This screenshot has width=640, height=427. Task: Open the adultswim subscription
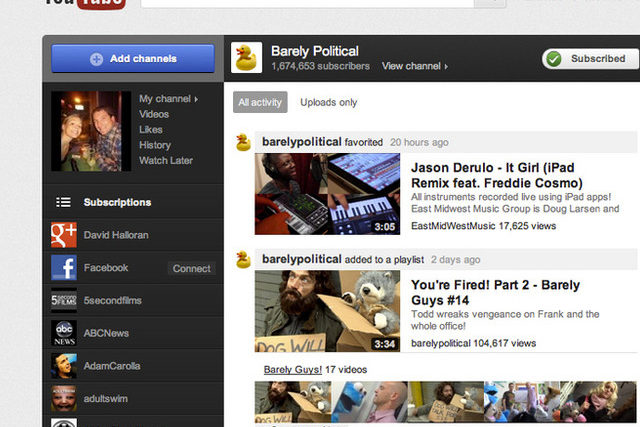(105, 398)
